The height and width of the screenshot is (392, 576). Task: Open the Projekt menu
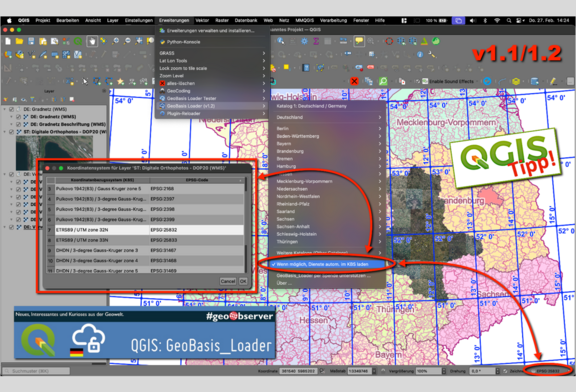click(x=43, y=21)
